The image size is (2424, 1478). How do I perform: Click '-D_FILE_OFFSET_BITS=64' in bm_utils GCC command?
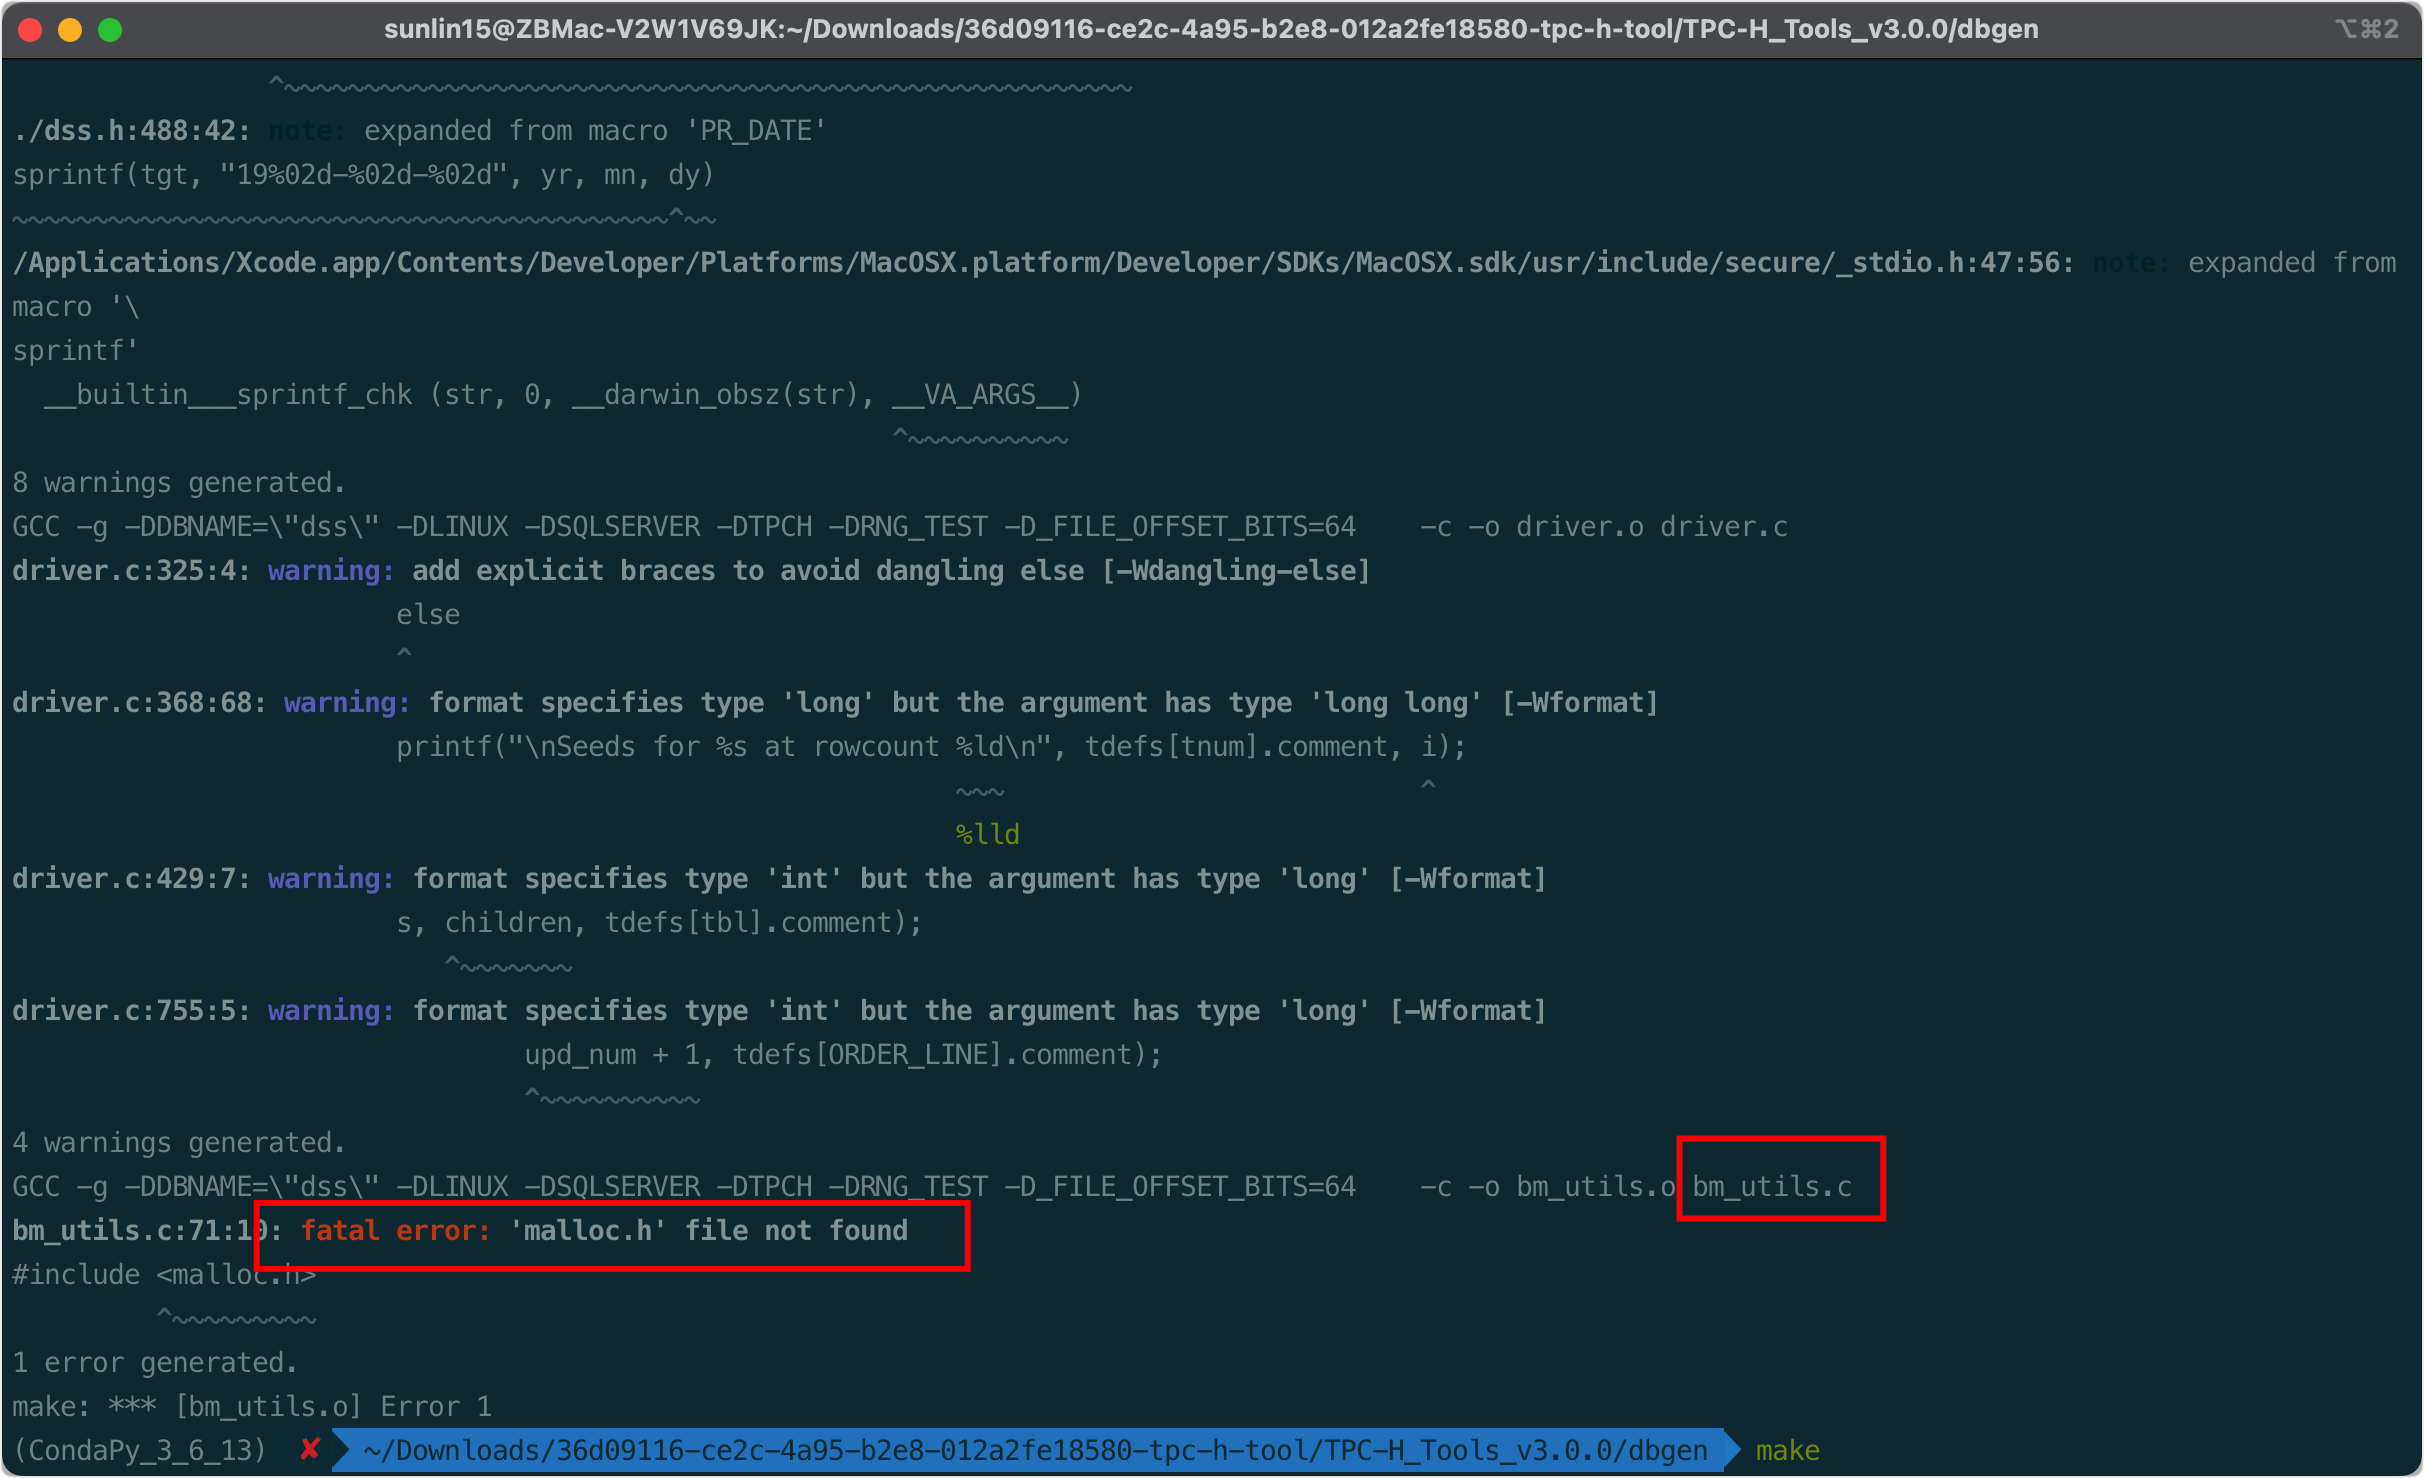point(1180,1186)
